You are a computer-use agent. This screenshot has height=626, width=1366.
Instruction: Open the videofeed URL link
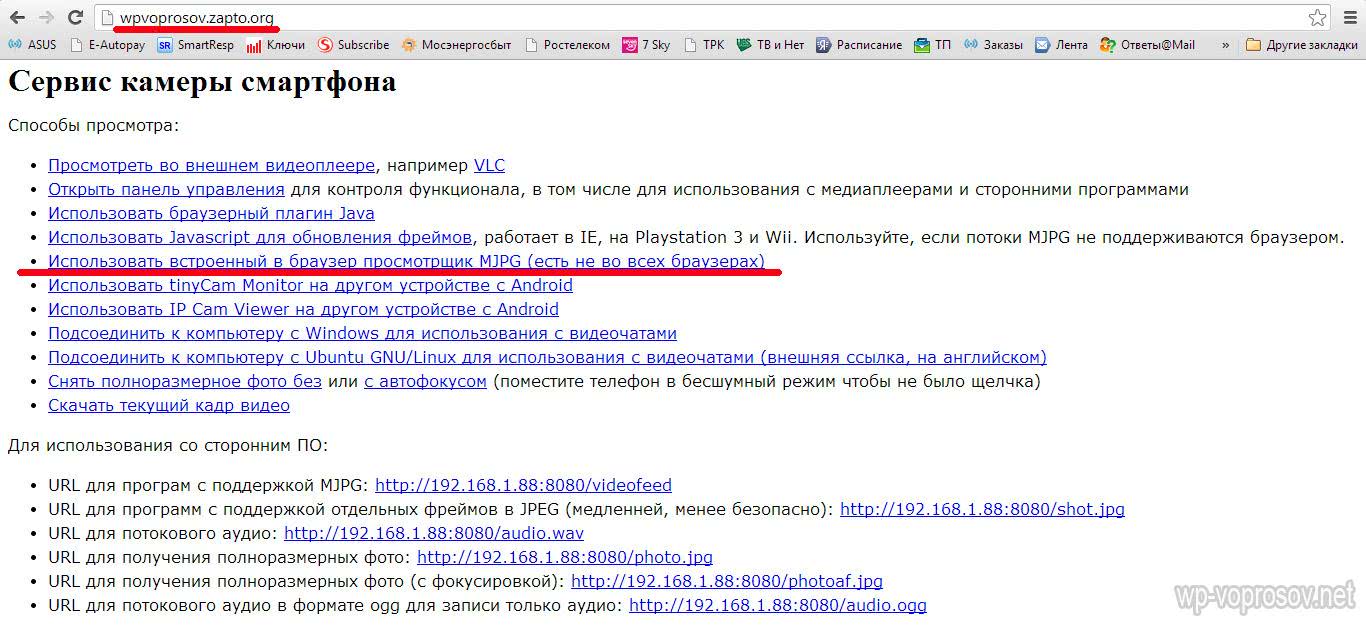[523, 486]
